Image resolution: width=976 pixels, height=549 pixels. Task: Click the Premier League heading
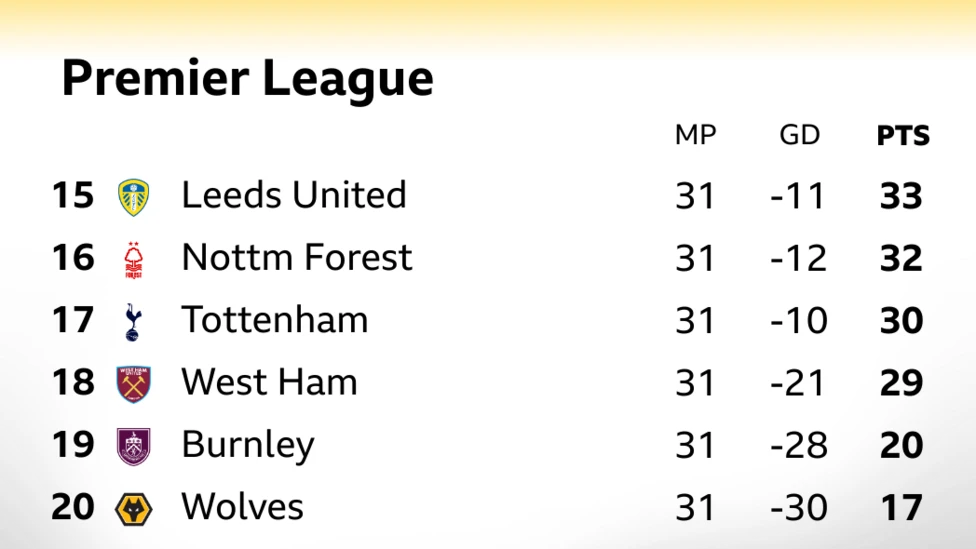[x=248, y=79]
